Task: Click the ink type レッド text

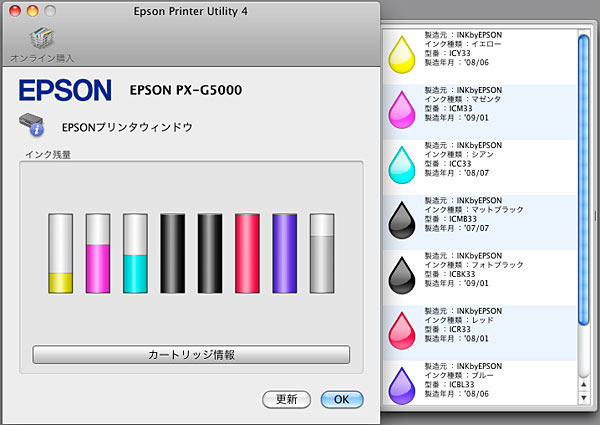Action: [x=483, y=320]
